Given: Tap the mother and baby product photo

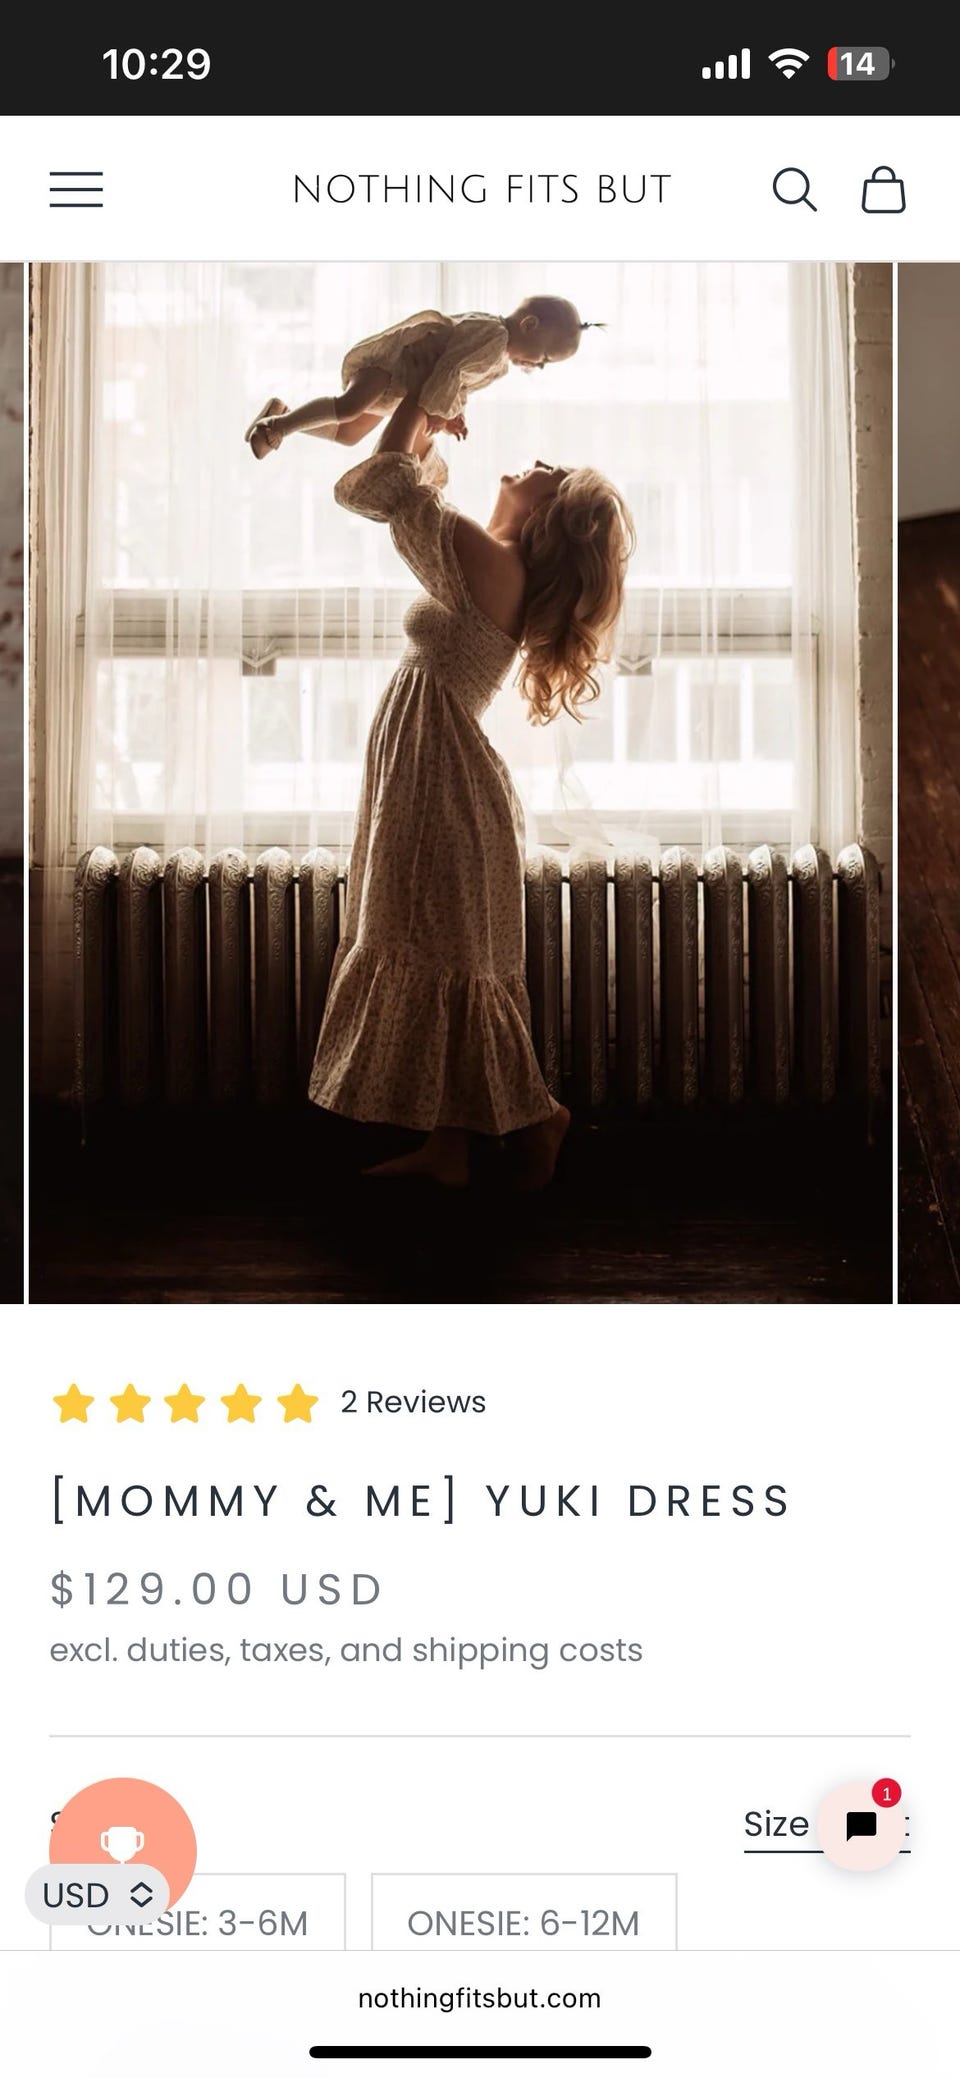Looking at the screenshot, I should coord(460,783).
